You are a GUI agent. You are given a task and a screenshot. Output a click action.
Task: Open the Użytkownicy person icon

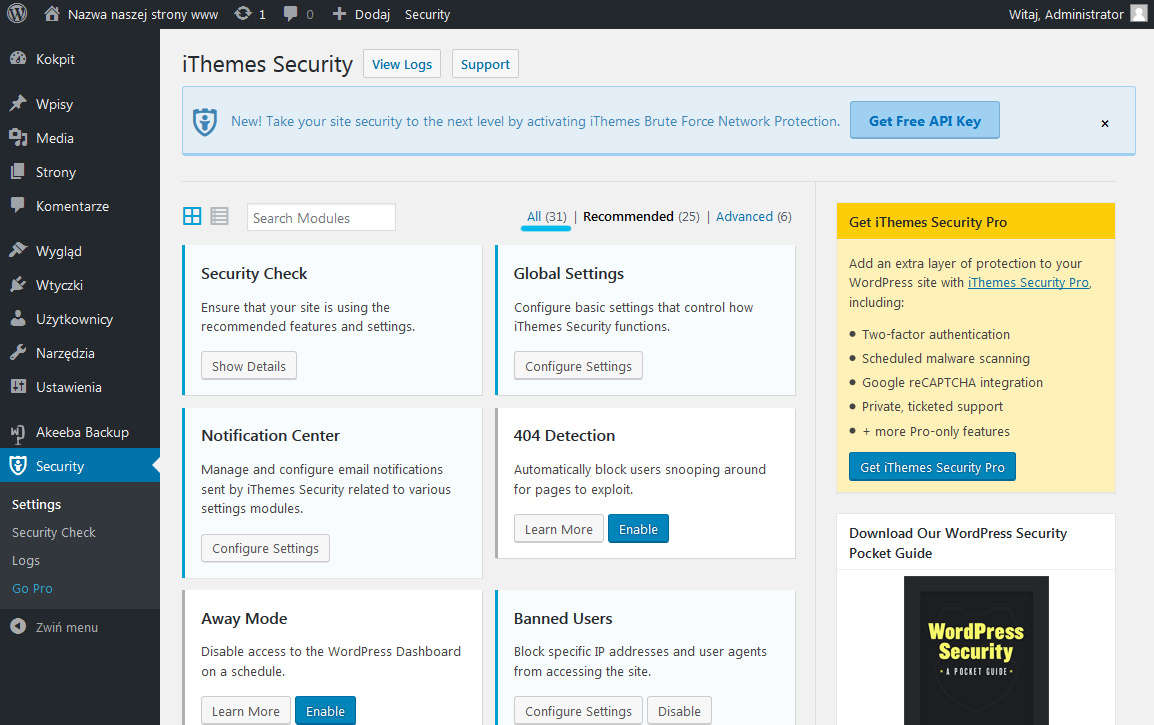point(18,319)
